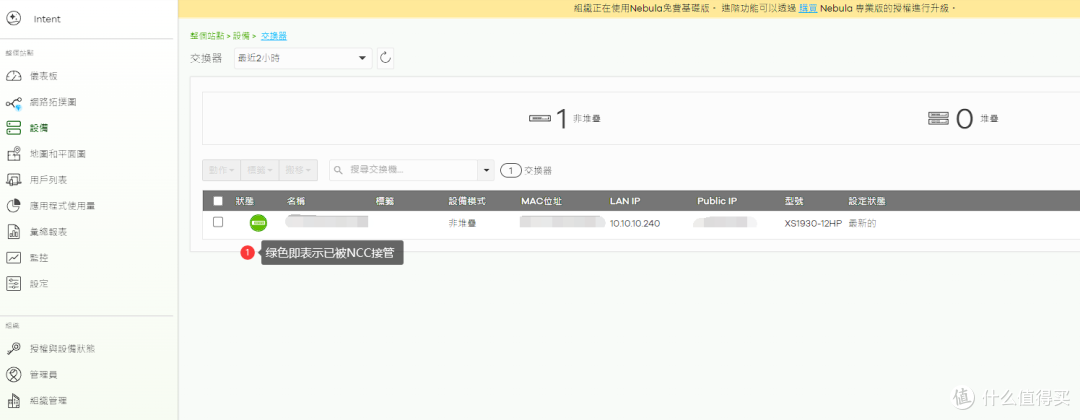Click the 交換器 breadcrumb link
Screen dimensions: 1080x420
tap(274, 36)
